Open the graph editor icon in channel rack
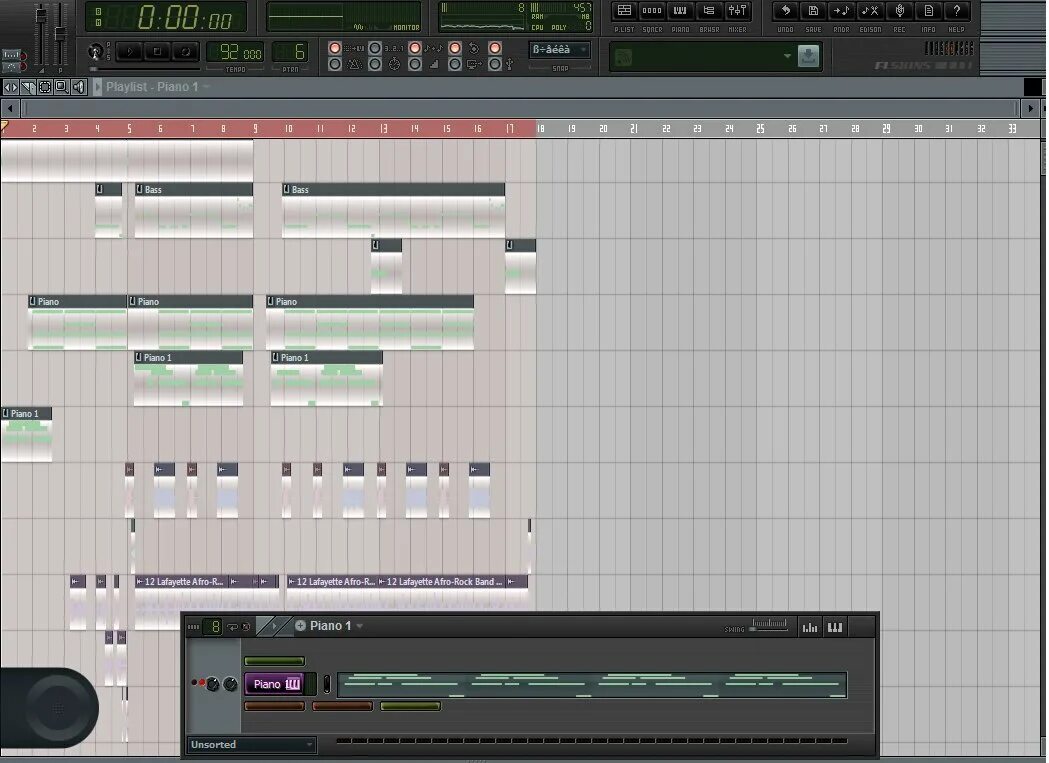The width and height of the screenshot is (1049, 763). coord(810,627)
